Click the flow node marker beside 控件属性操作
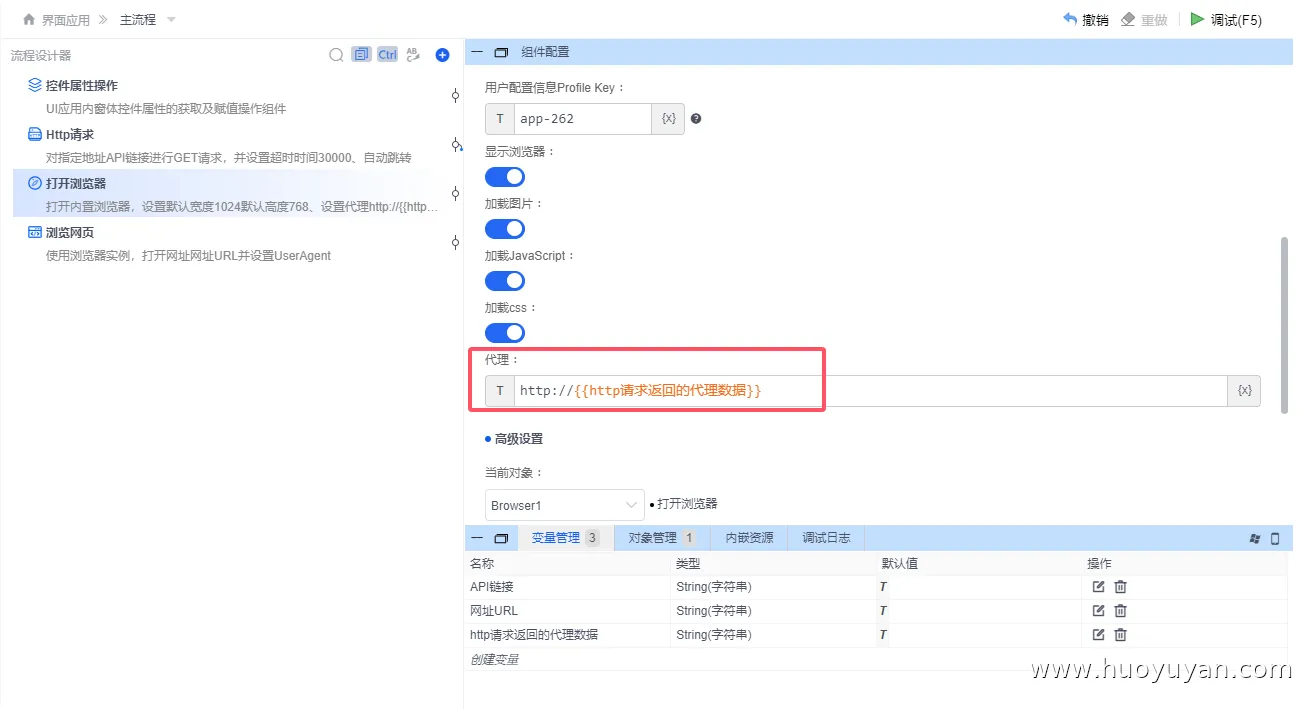The image size is (1303, 709). [456, 96]
